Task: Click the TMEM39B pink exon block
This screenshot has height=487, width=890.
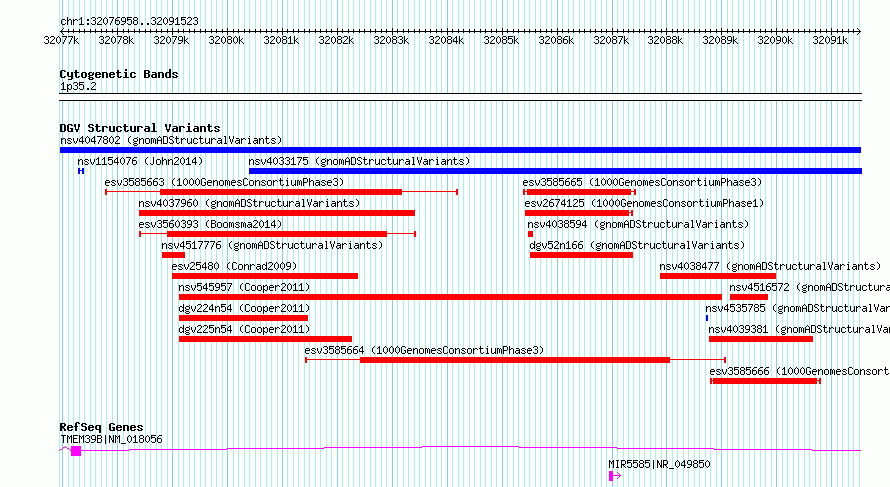Action: (76, 451)
